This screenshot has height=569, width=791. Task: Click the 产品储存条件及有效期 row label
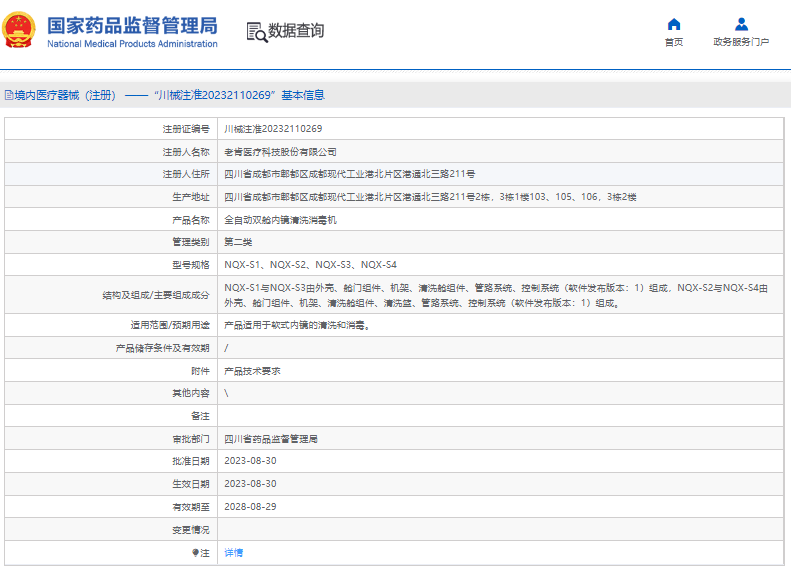tap(162, 349)
